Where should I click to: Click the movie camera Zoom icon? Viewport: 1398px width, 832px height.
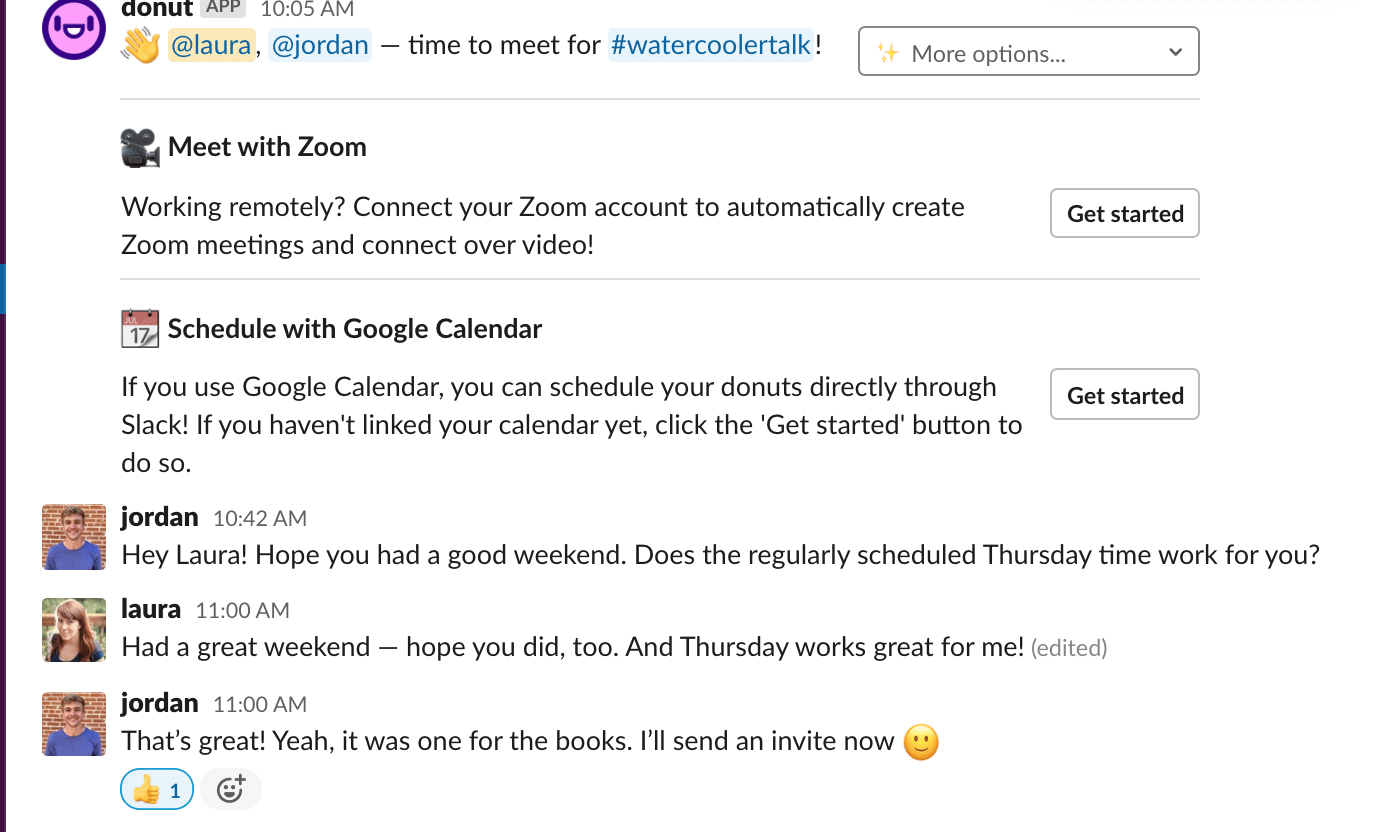tap(140, 147)
